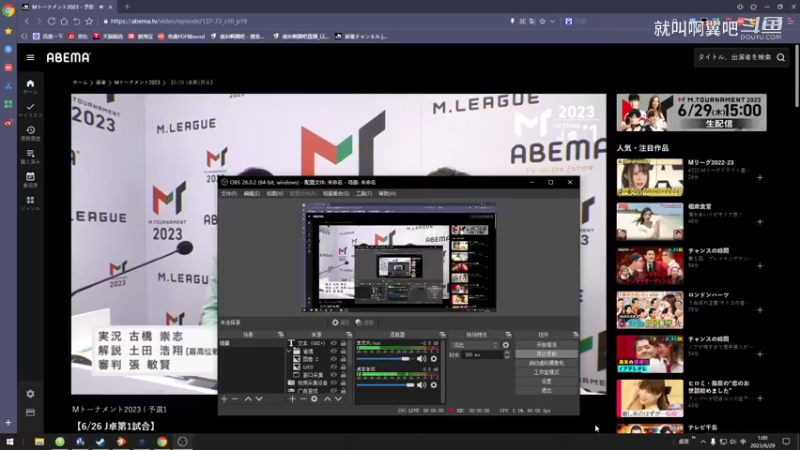This screenshot has width=800, height=450.
Task: Remove the selected source with the minus icon
Action: click(x=303, y=398)
